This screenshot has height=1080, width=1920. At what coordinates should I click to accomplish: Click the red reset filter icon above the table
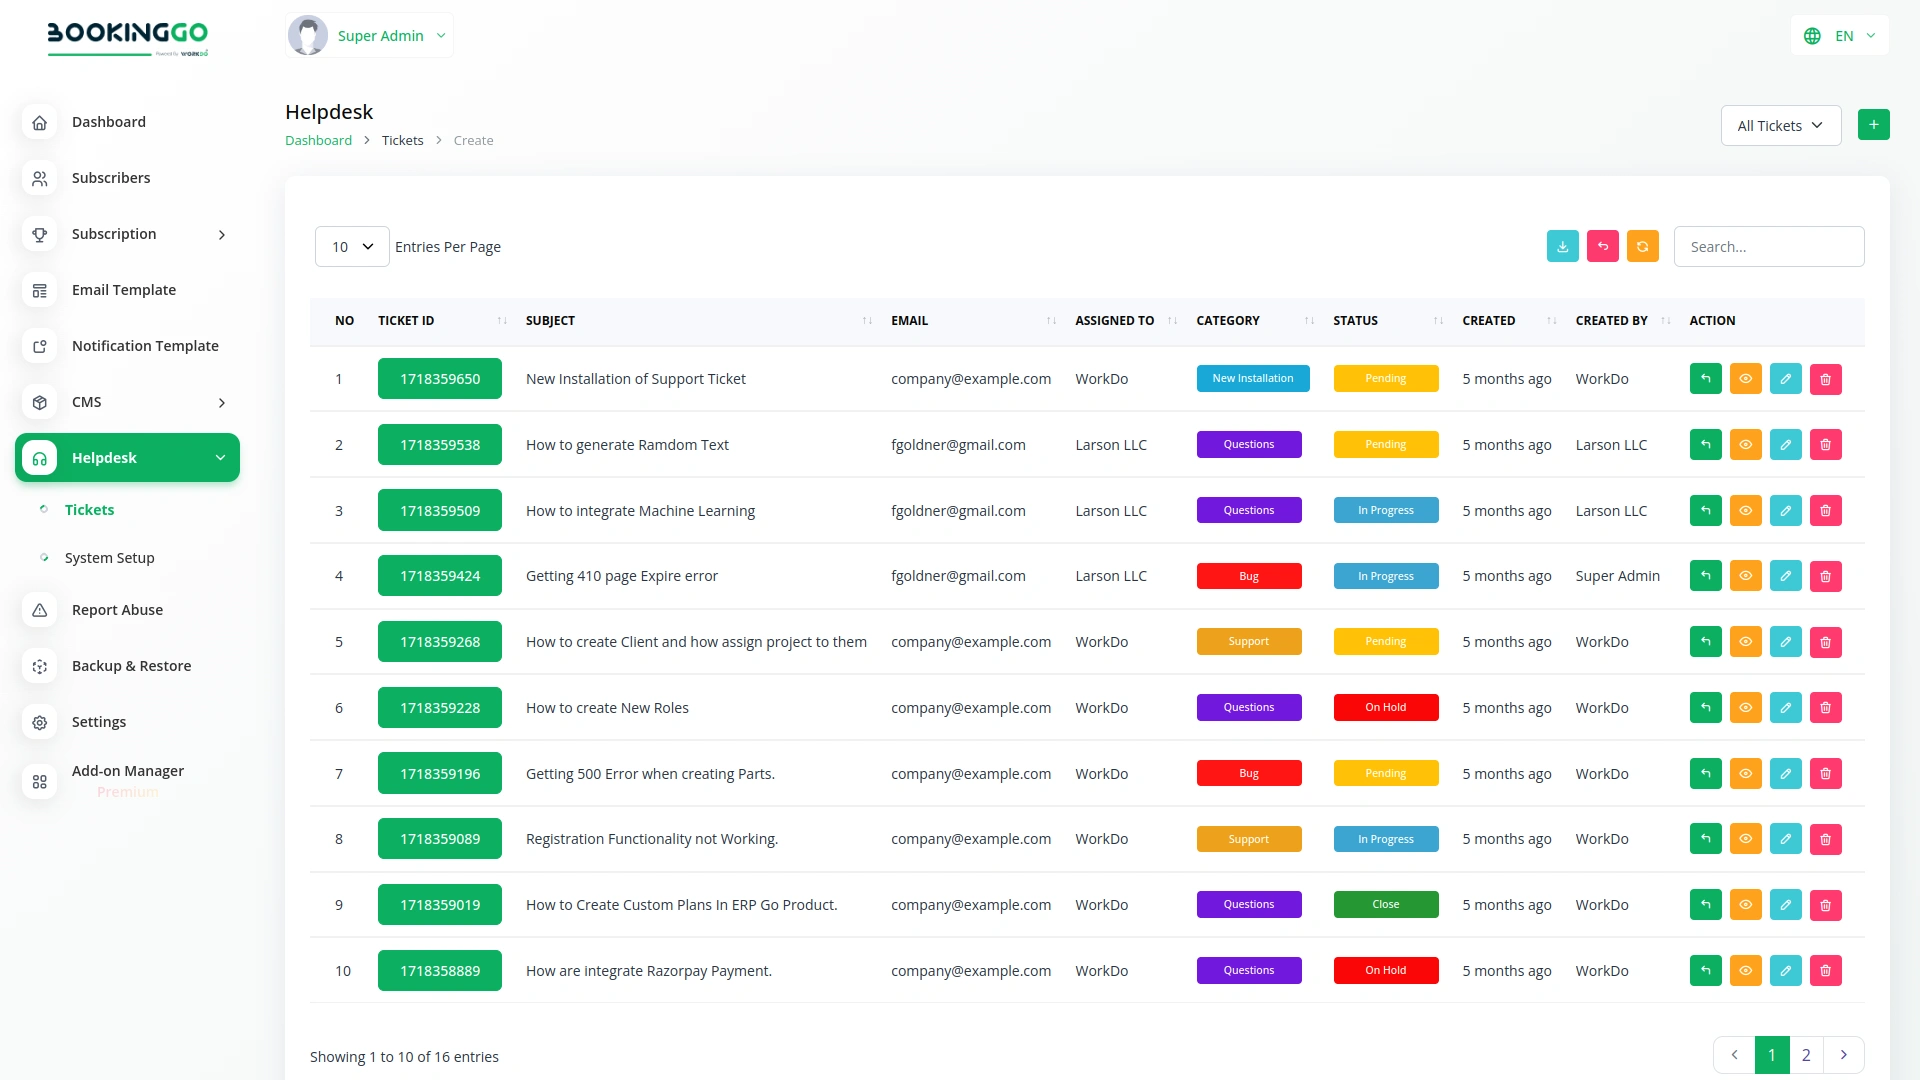(1602, 246)
